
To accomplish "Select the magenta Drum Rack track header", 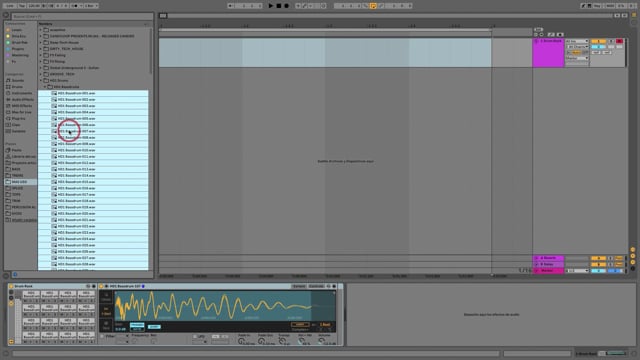I will click(548, 53).
